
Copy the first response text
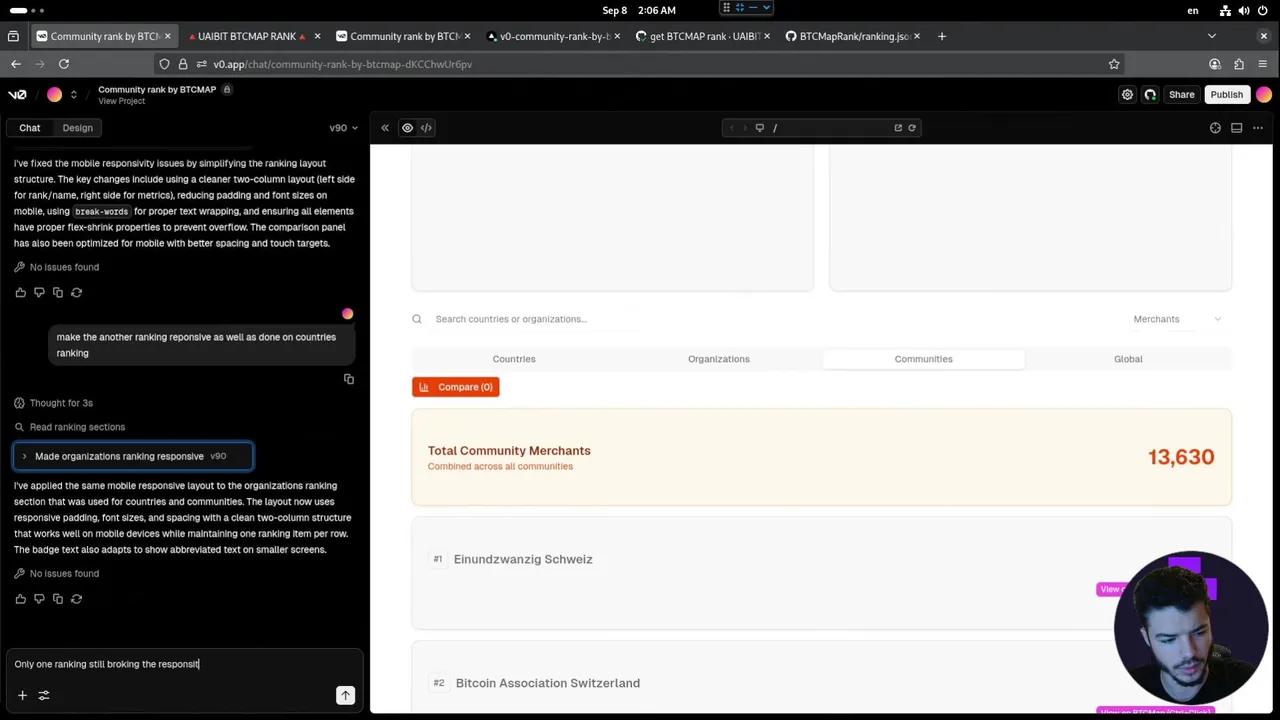(58, 292)
